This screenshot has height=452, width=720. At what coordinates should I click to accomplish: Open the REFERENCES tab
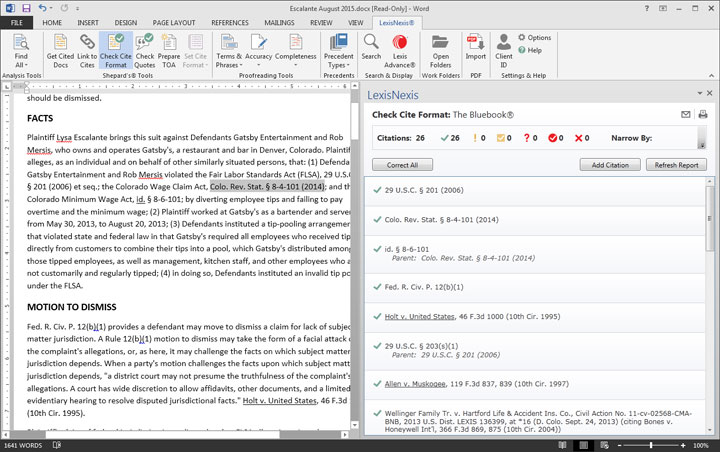(x=230, y=23)
